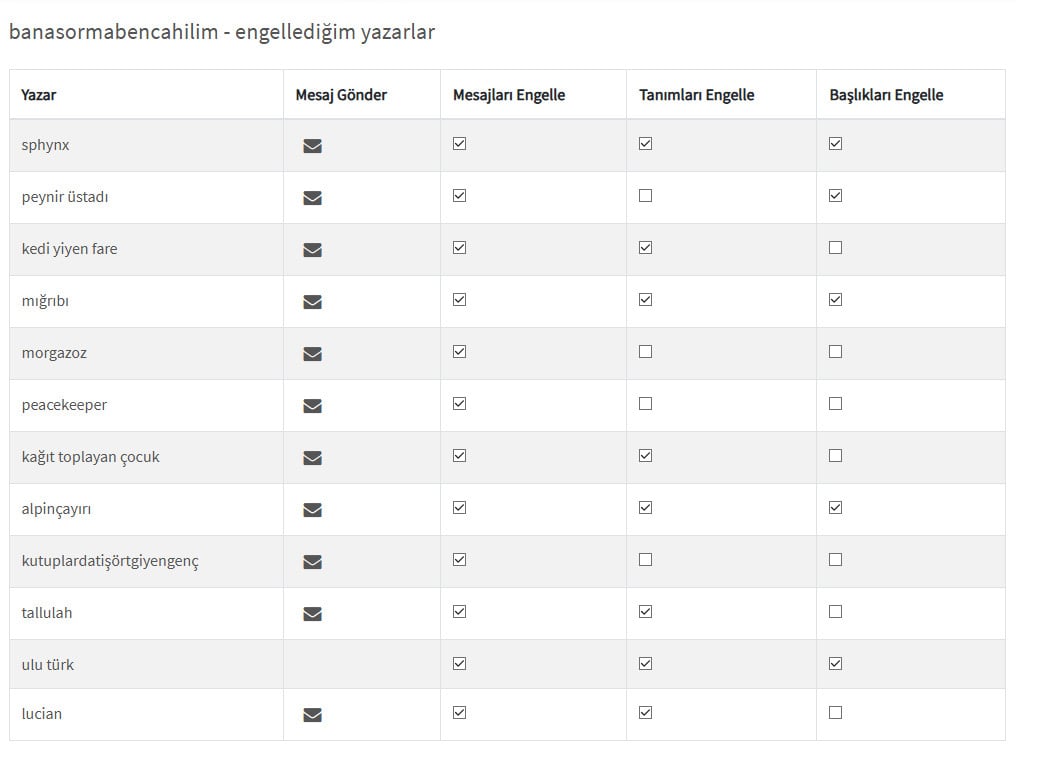
Task: Uncheck Başlıkları Engelle for ulu türk
Action: pyautogui.click(x=835, y=664)
